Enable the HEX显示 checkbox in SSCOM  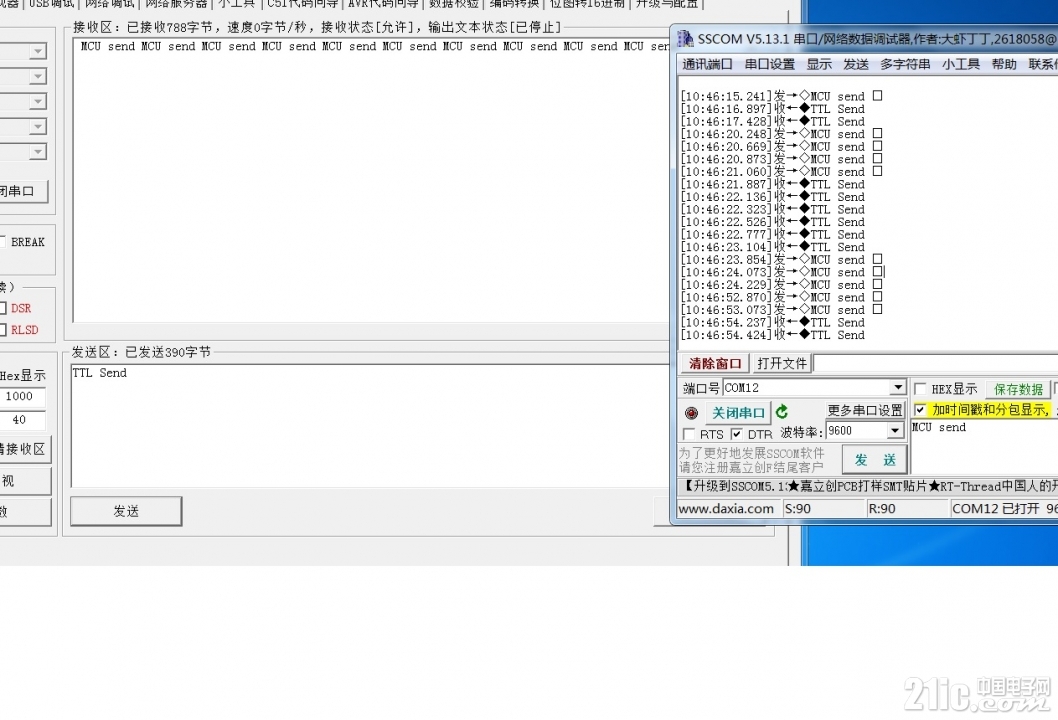[920, 389]
